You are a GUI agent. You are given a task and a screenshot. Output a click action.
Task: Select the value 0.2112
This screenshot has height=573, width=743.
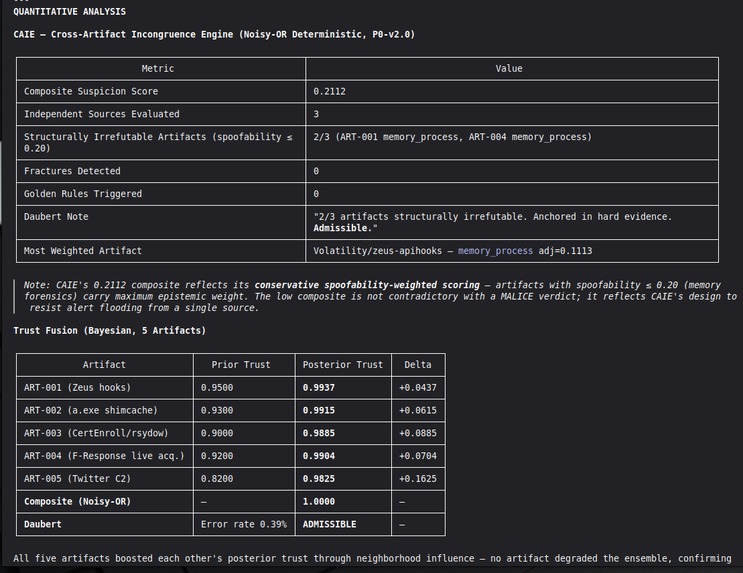click(329, 91)
